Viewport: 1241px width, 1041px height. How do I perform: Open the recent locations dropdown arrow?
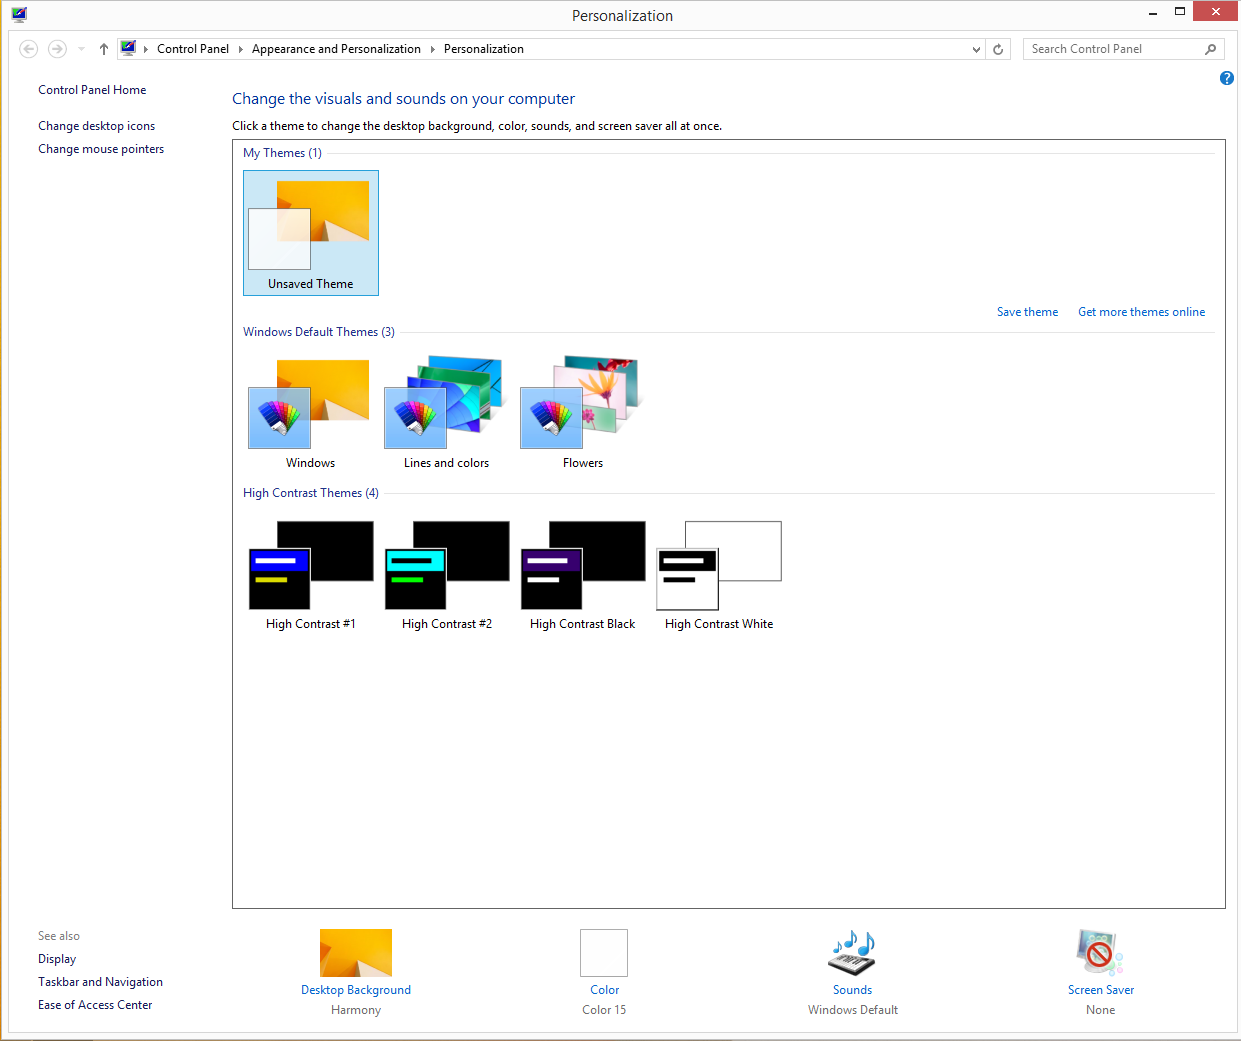[81, 49]
